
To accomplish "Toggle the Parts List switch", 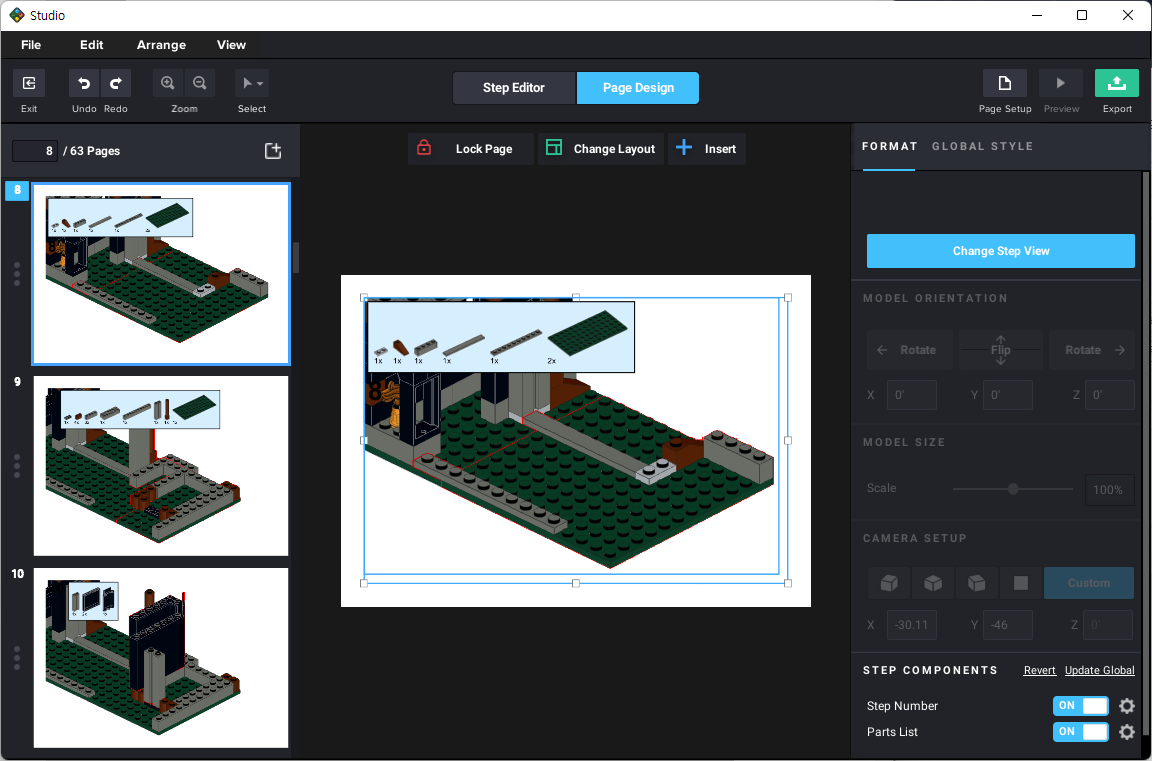I will click(1081, 732).
